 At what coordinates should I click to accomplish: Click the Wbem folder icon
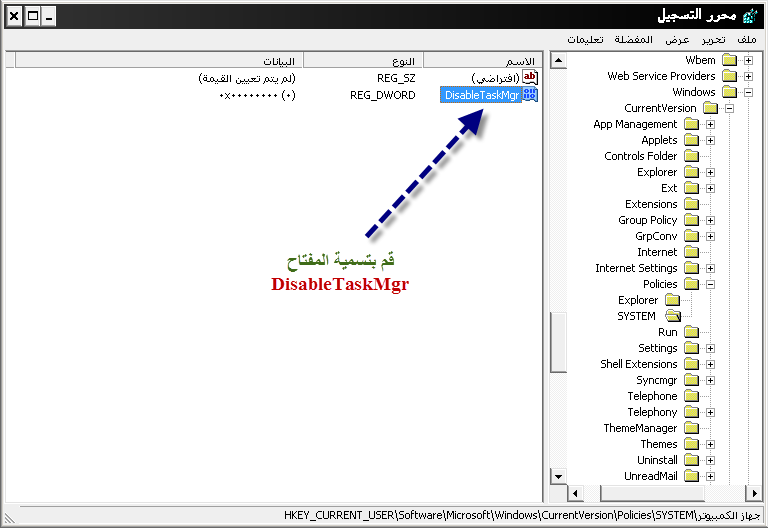729,60
